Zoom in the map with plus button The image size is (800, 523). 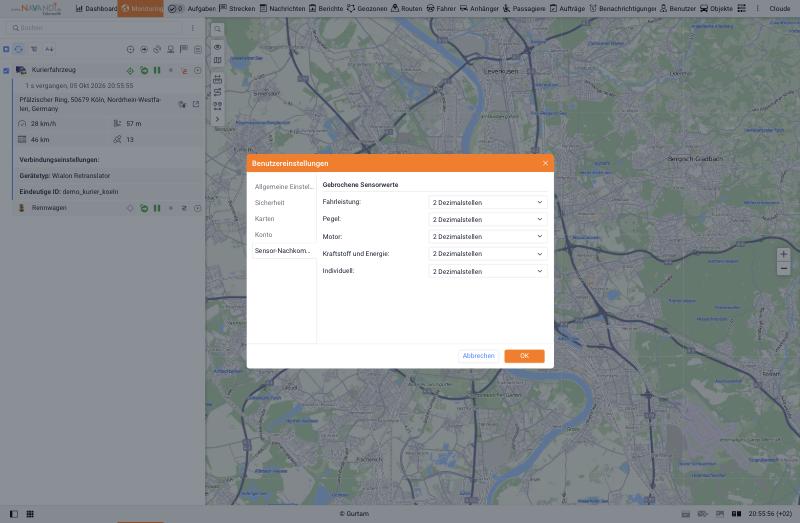783,254
